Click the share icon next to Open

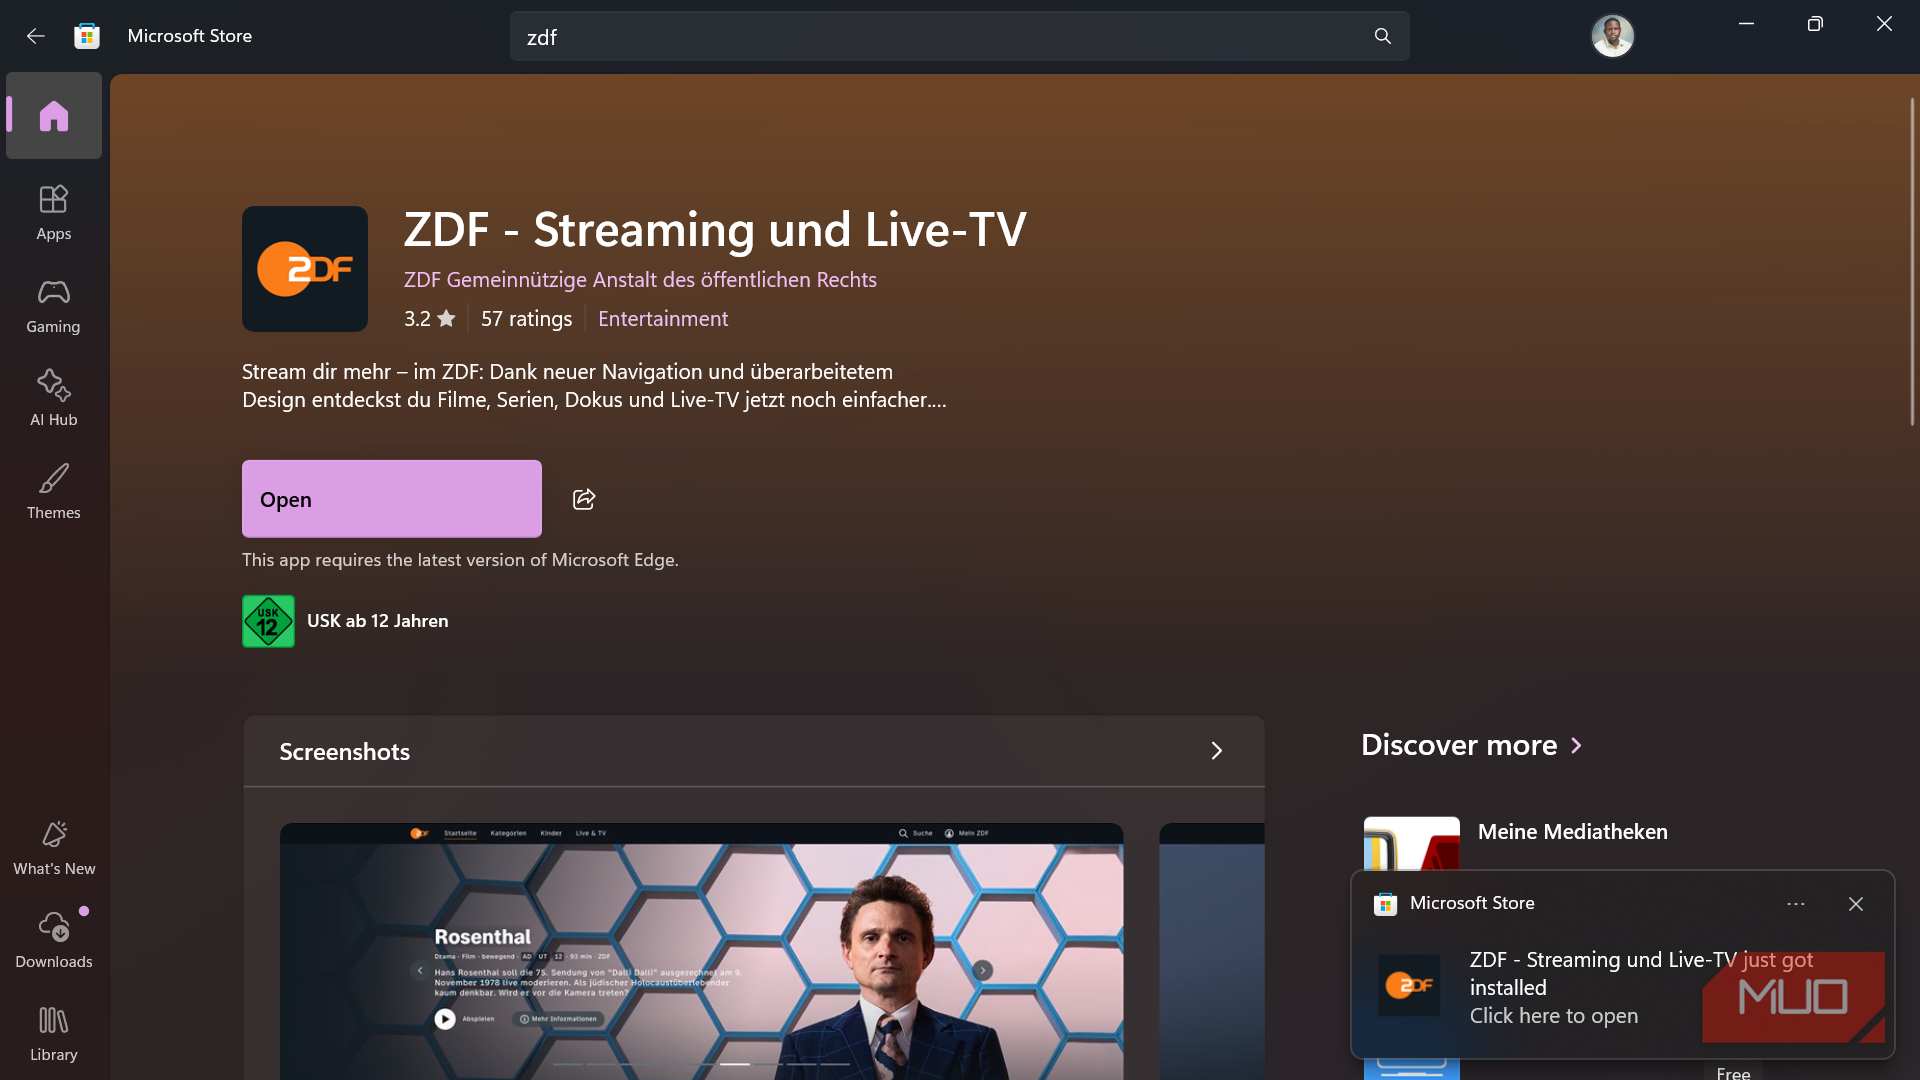584,499
